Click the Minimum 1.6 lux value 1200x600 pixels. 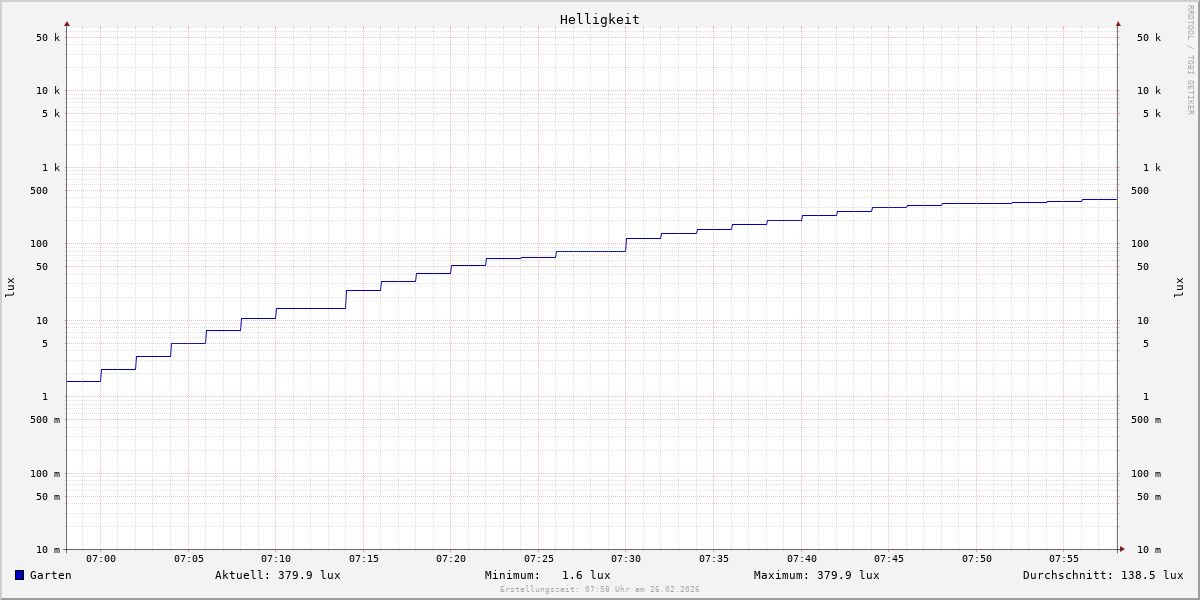[547, 575]
